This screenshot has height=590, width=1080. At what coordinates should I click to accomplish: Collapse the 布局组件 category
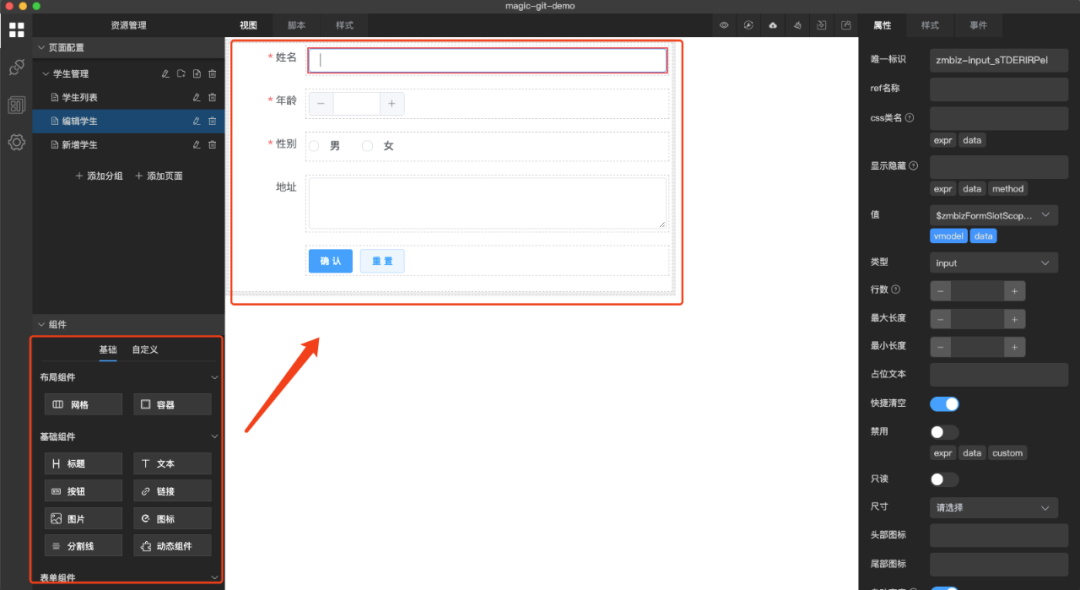tap(214, 377)
